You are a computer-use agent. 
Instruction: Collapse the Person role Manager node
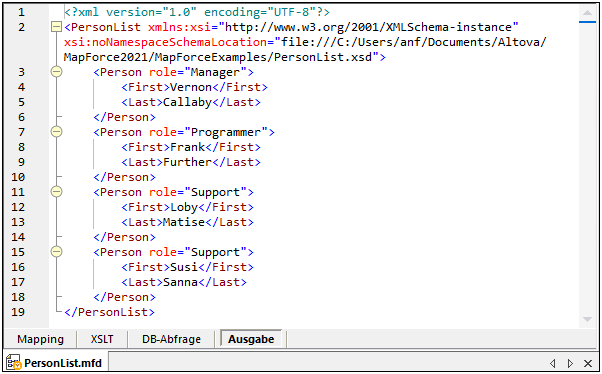pos(56,72)
